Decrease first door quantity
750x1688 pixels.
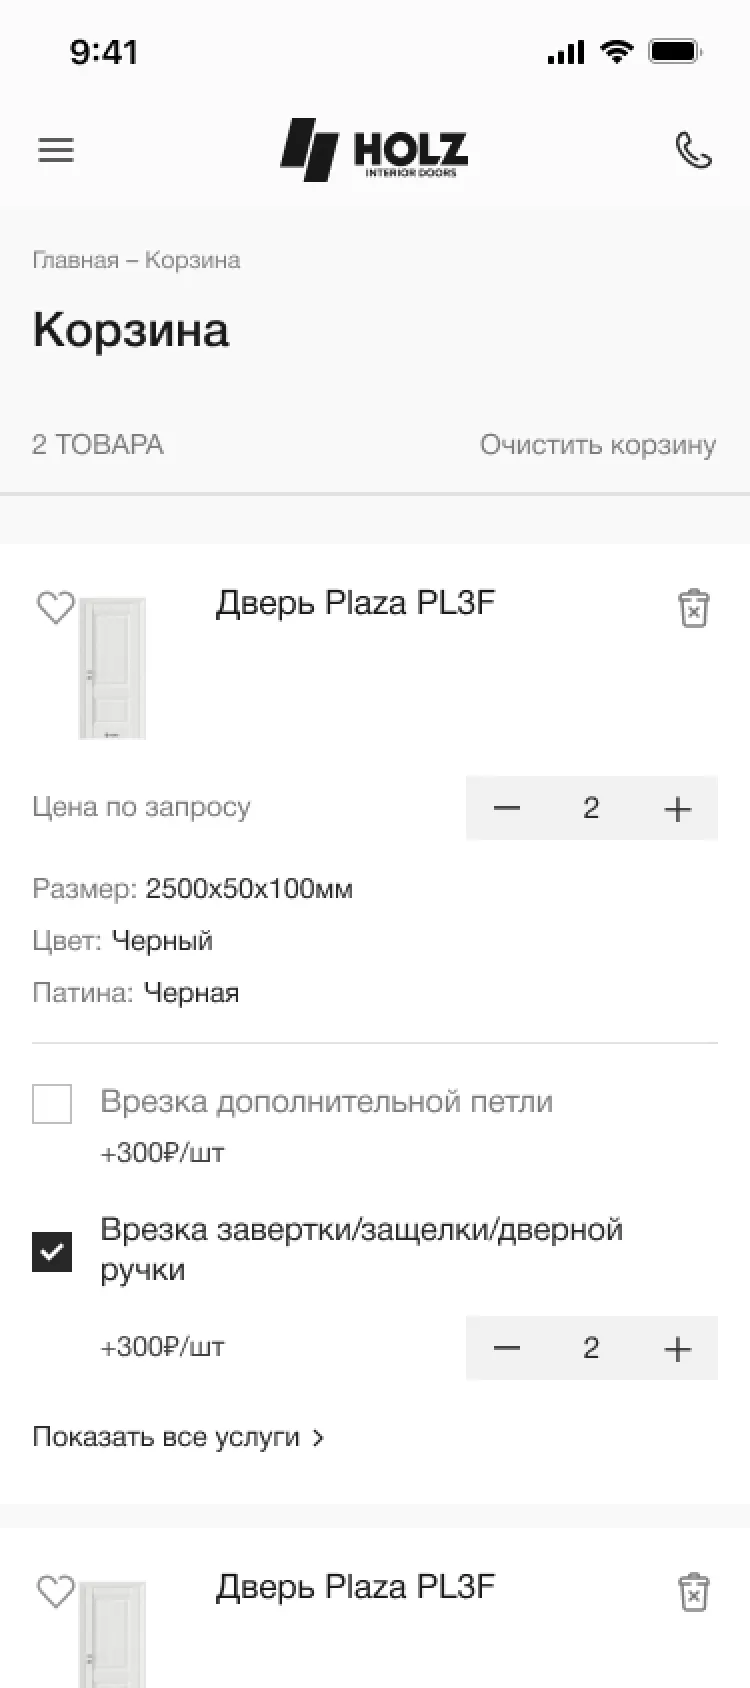click(507, 808)
